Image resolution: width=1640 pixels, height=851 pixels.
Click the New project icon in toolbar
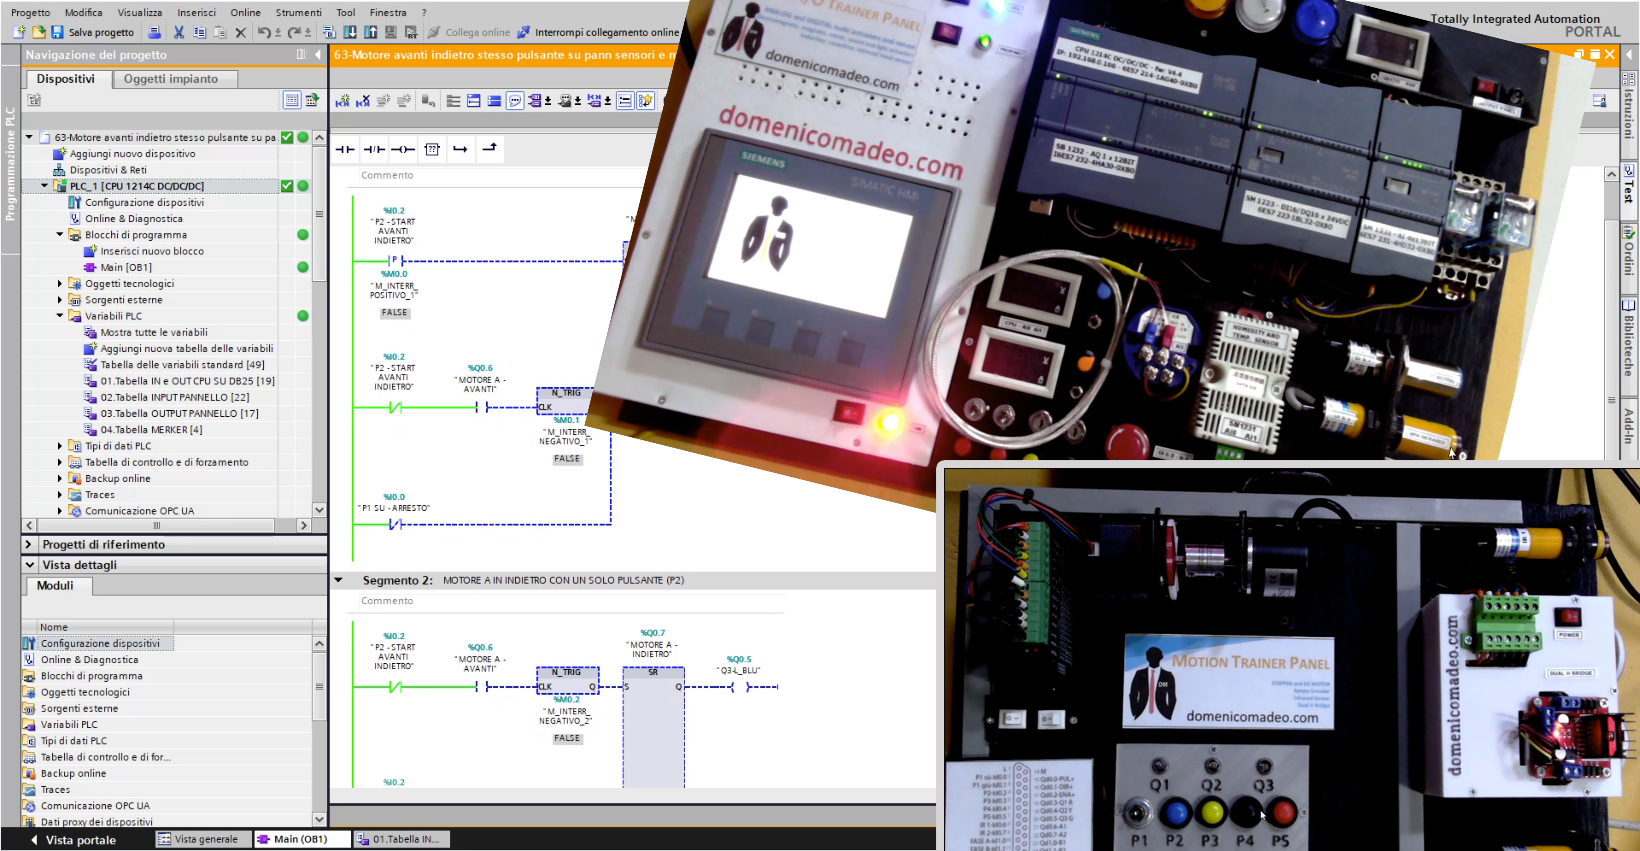click(x=19, y=32)
